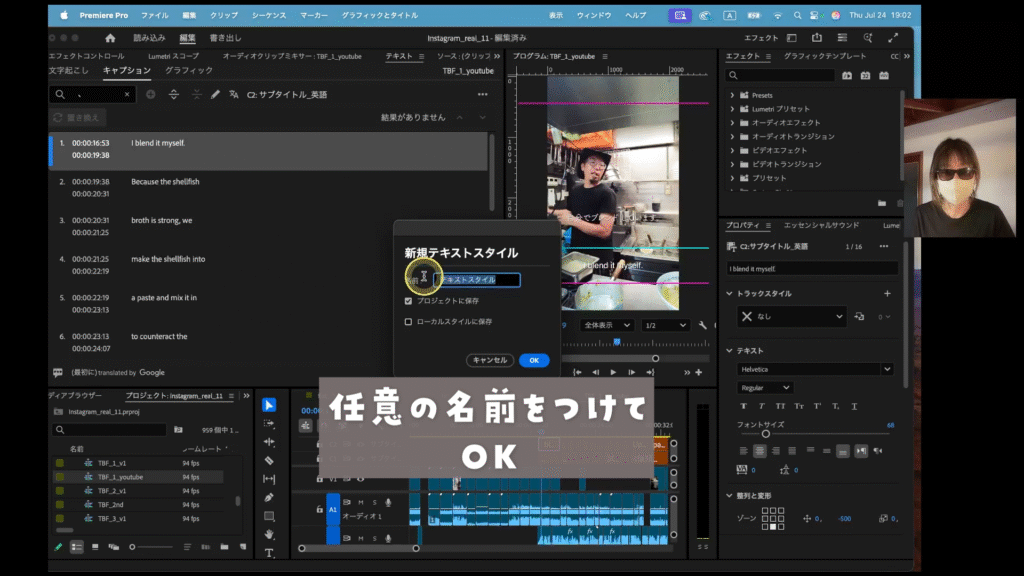Check the プロジェクトに保存 checkbox
Viewport: 1024px width, 576px height.
click(408, 301)
